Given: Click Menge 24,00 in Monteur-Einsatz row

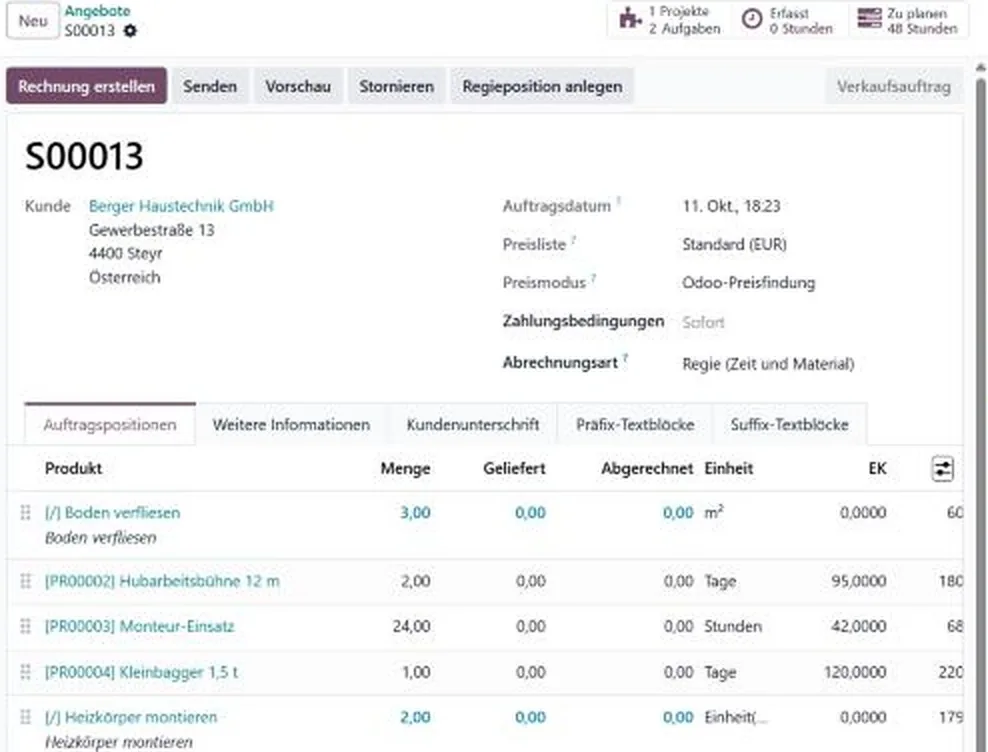Looking at the screenshot, I should point(411,626).
